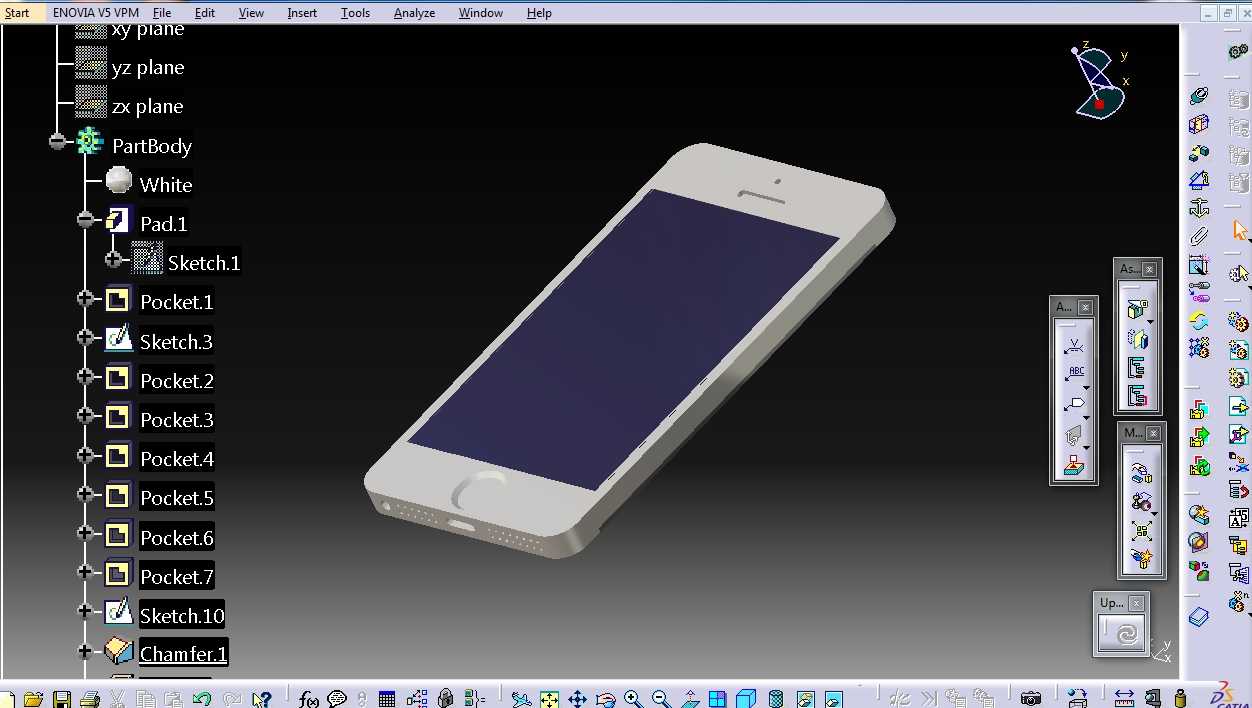Open the Capture camera tool
The image size is (1252, 708).
click(1031, 699)
